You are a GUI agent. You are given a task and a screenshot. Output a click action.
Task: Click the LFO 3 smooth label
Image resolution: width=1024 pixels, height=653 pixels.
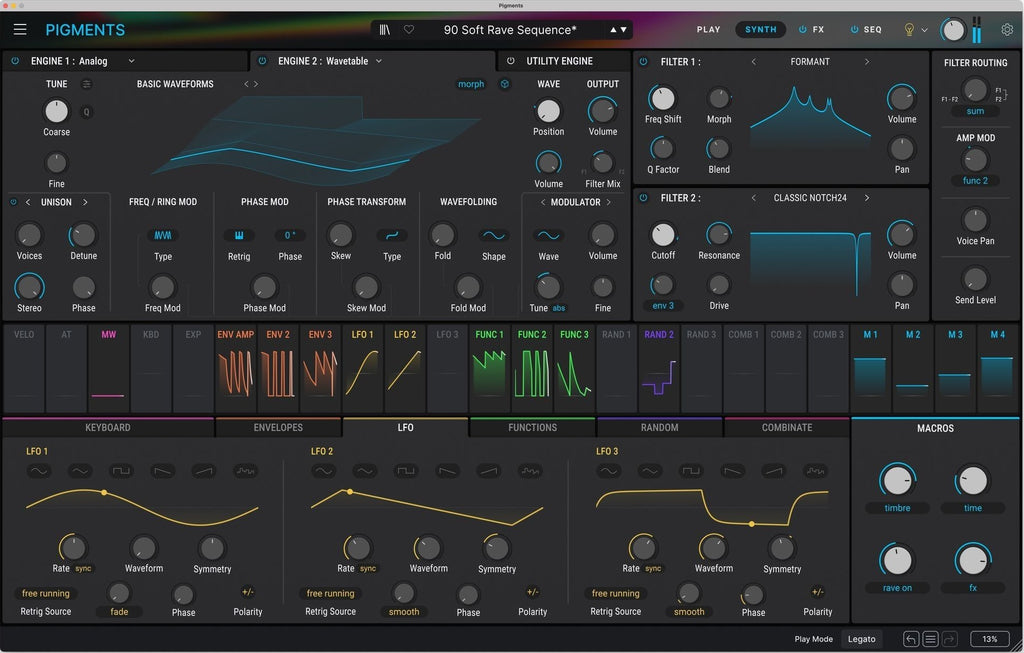(x=689, y=612)
